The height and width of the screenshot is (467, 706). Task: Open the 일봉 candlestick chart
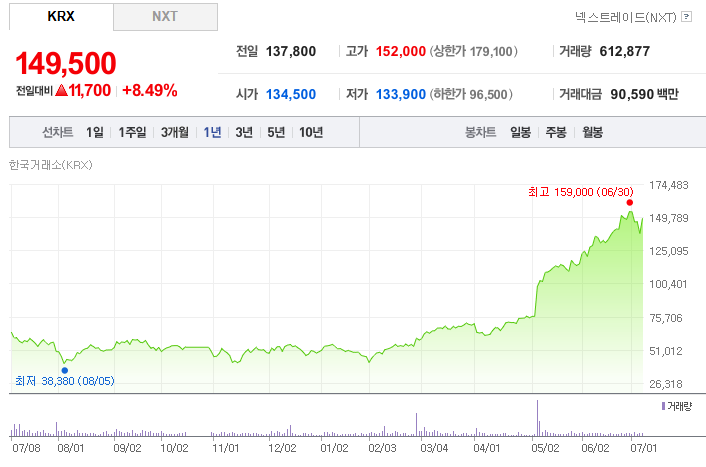pyautogui.click(x=520, y=132)
